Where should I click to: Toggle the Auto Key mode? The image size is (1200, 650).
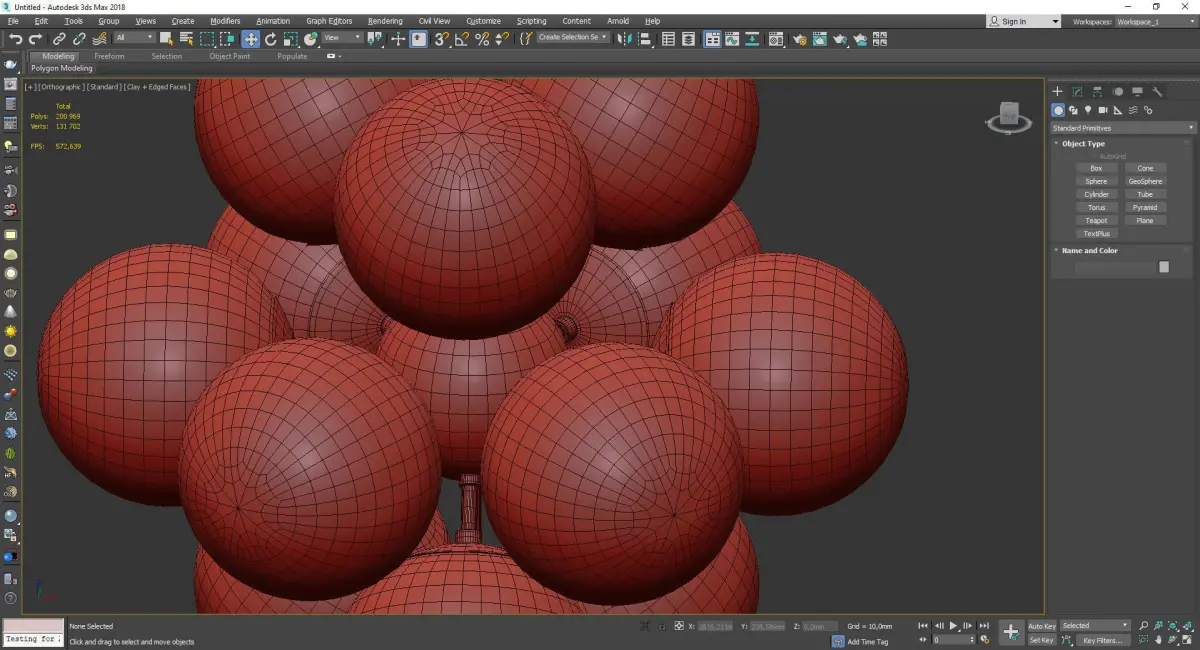[x=1041, y=625]
